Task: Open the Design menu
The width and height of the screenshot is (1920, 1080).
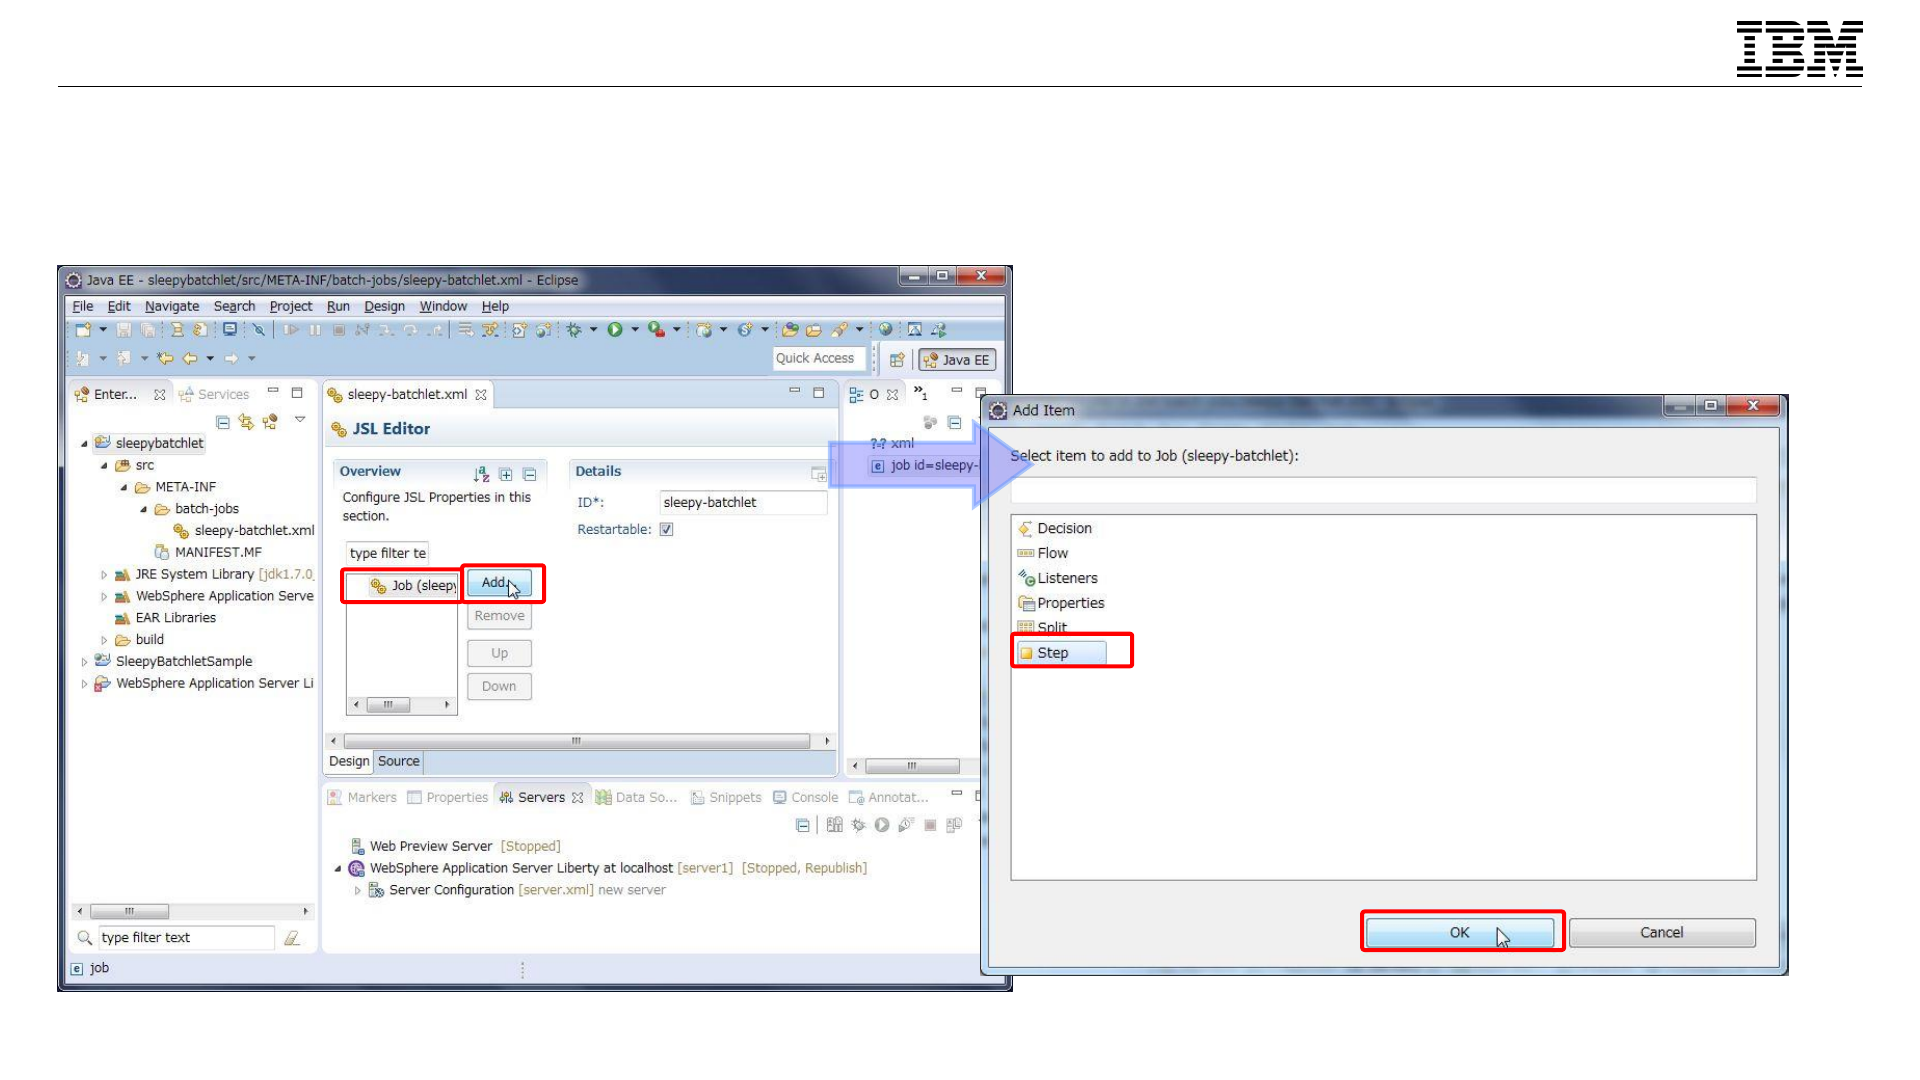Action: pyautogui.click(x=384, y=306)
